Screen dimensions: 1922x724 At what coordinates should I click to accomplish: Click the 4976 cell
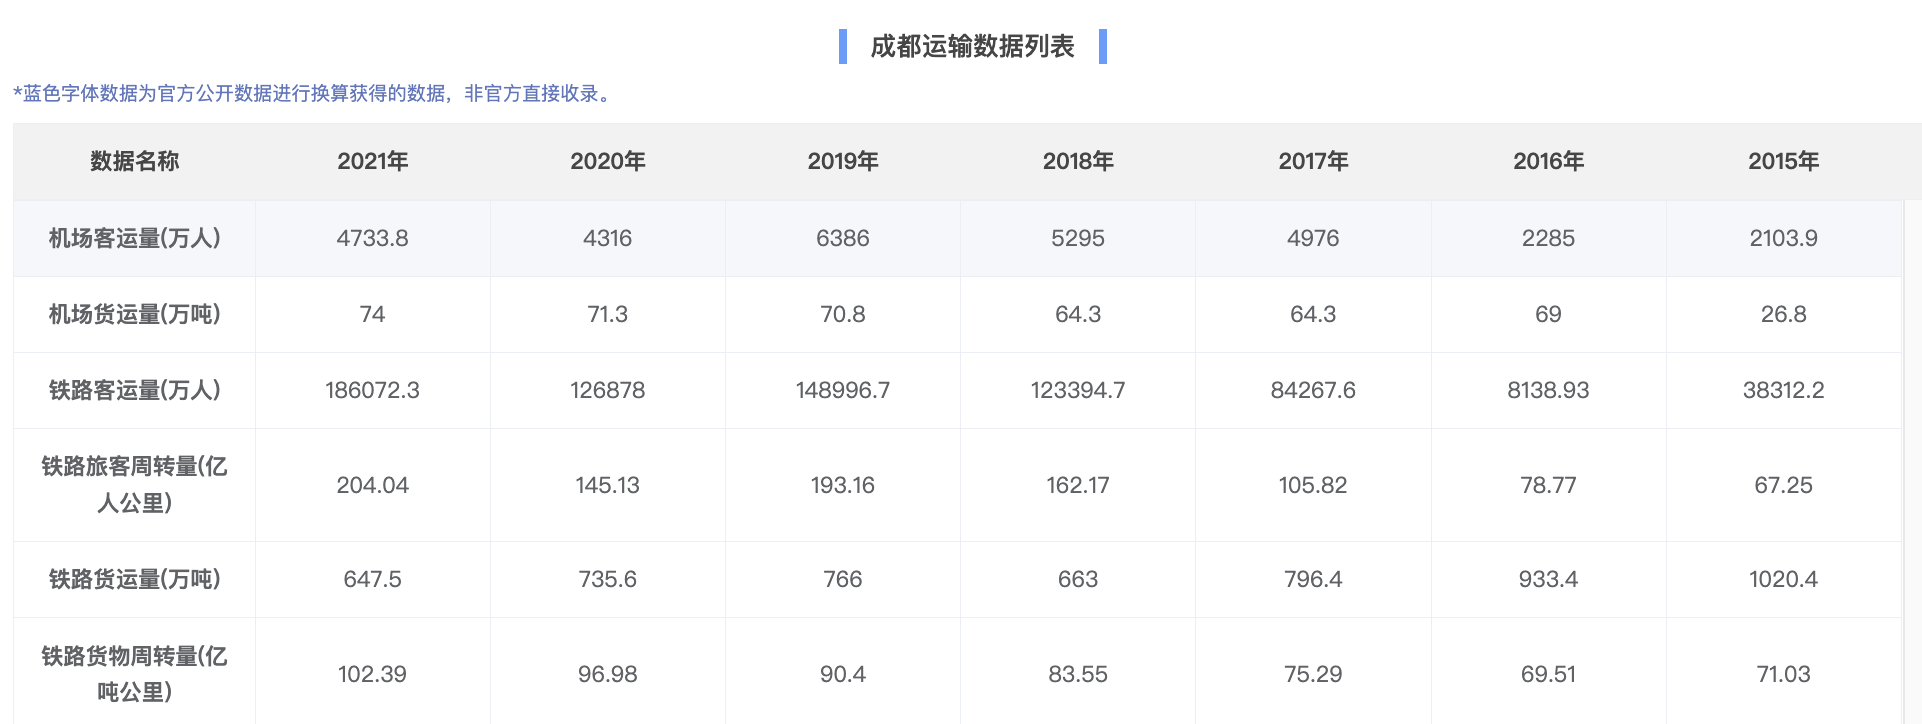pos(1313,238)
